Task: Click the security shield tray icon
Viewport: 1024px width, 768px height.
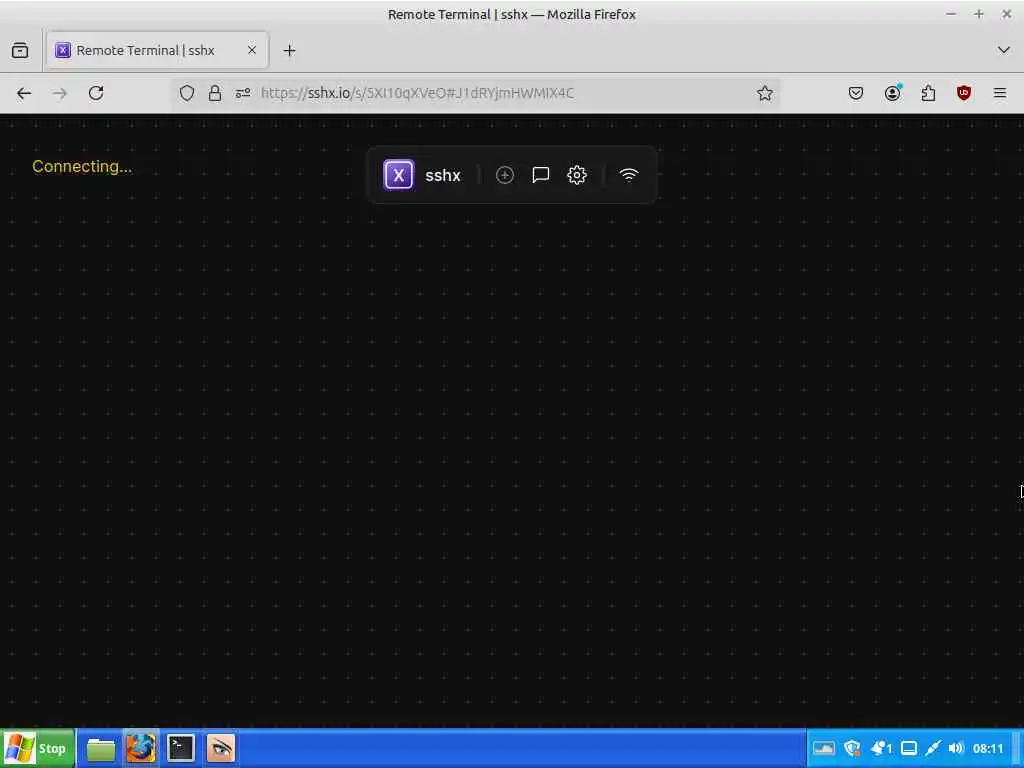Action: (852, 748)
